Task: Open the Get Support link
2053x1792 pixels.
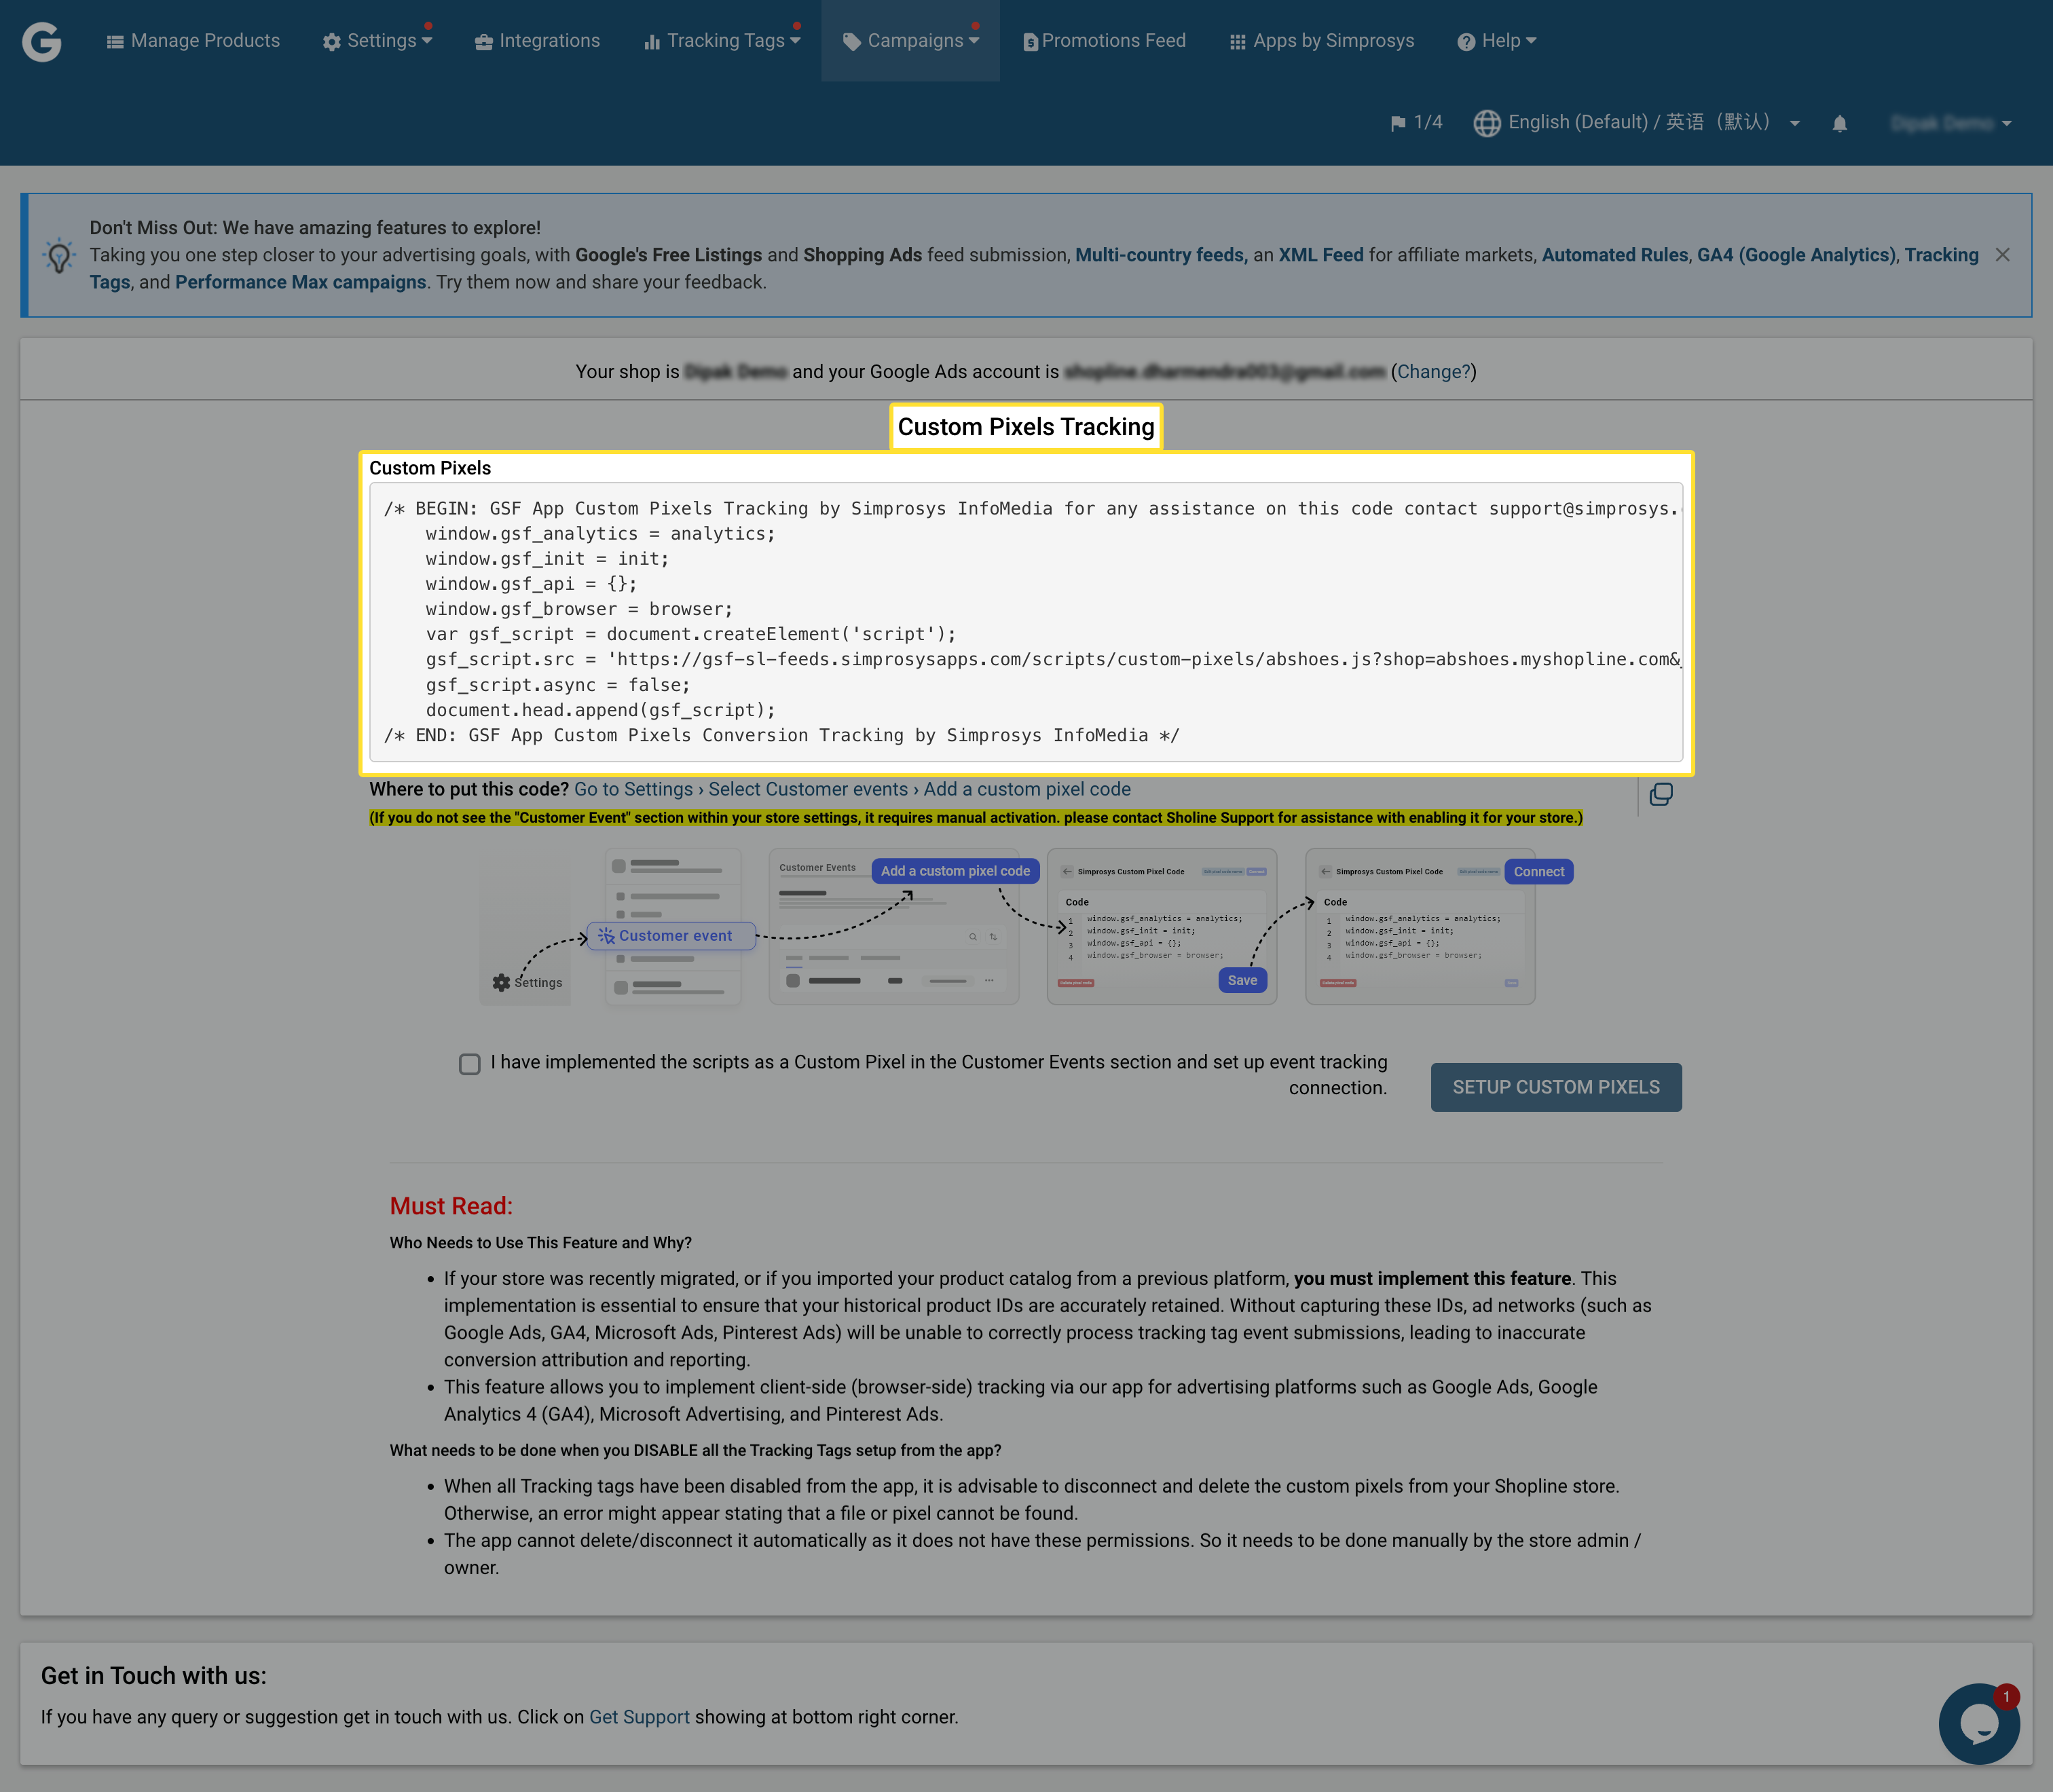Action: pos(639,1717)
